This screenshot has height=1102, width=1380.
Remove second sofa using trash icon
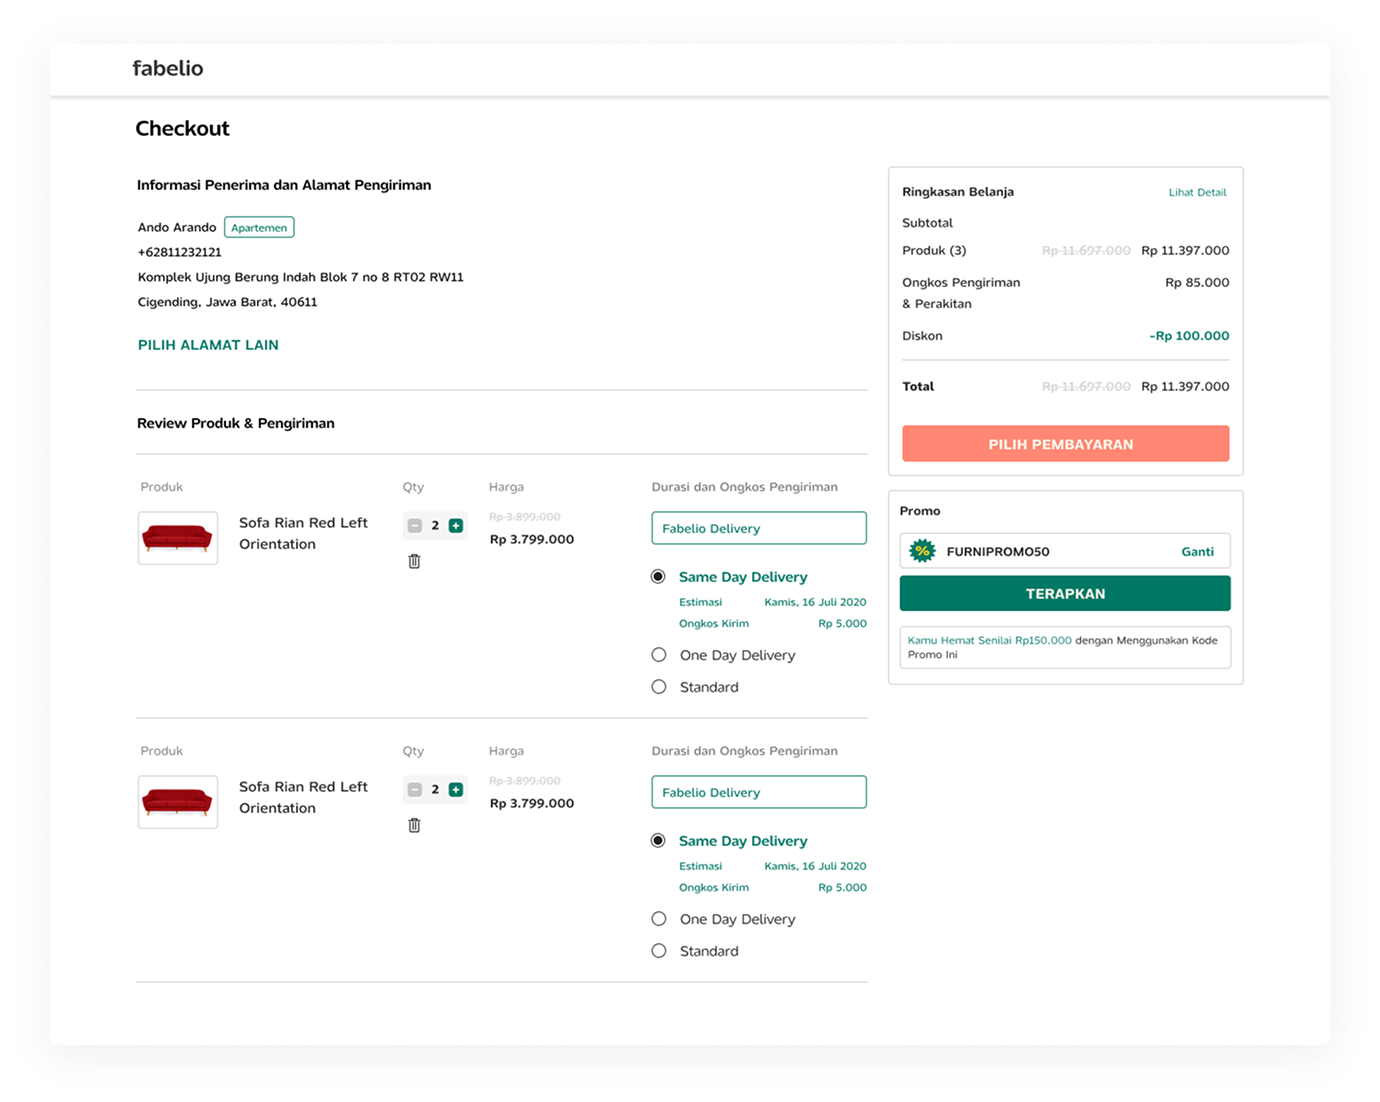point(414,825)
